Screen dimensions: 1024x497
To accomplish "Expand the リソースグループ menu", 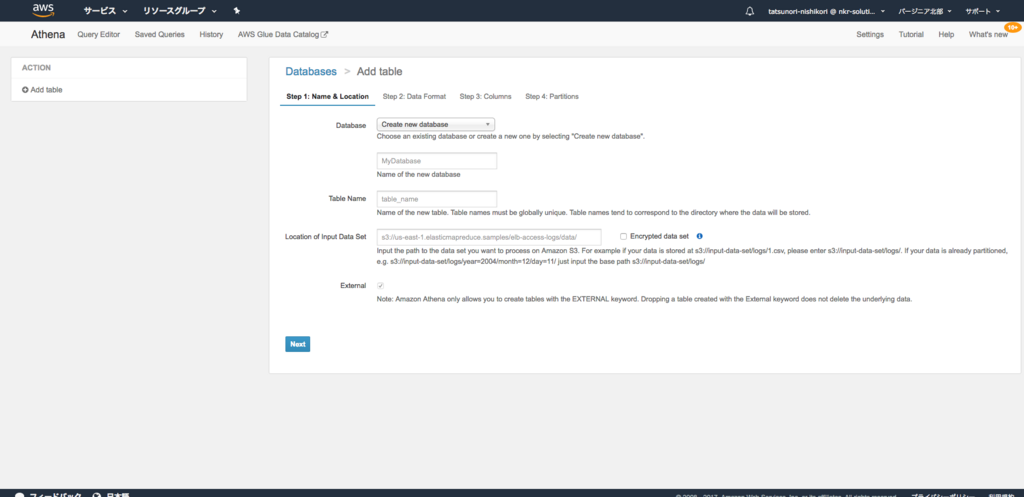I will (x=180, y=11).
